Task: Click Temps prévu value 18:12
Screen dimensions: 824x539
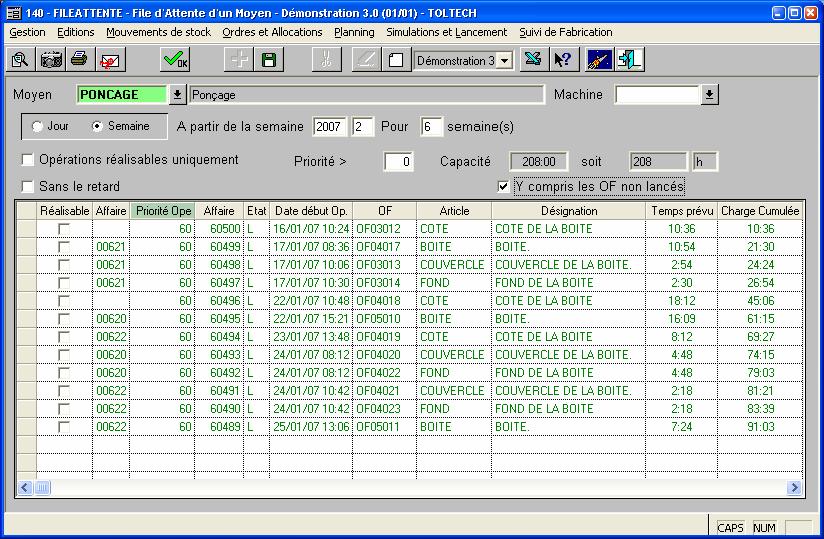Action: 682,301
